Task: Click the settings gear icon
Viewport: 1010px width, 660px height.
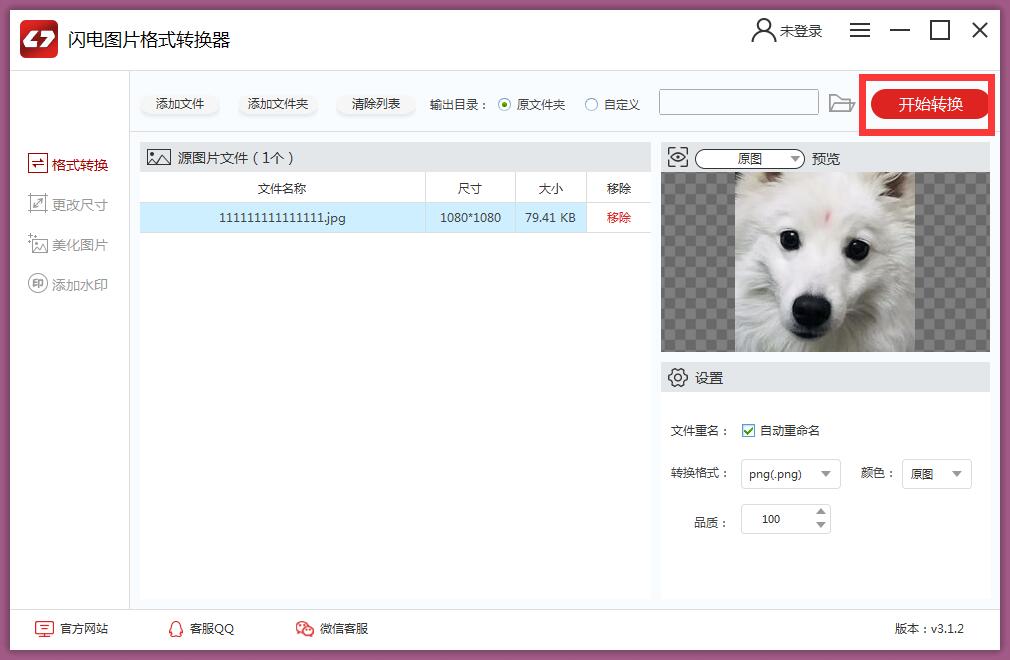Action: (678, 377)
